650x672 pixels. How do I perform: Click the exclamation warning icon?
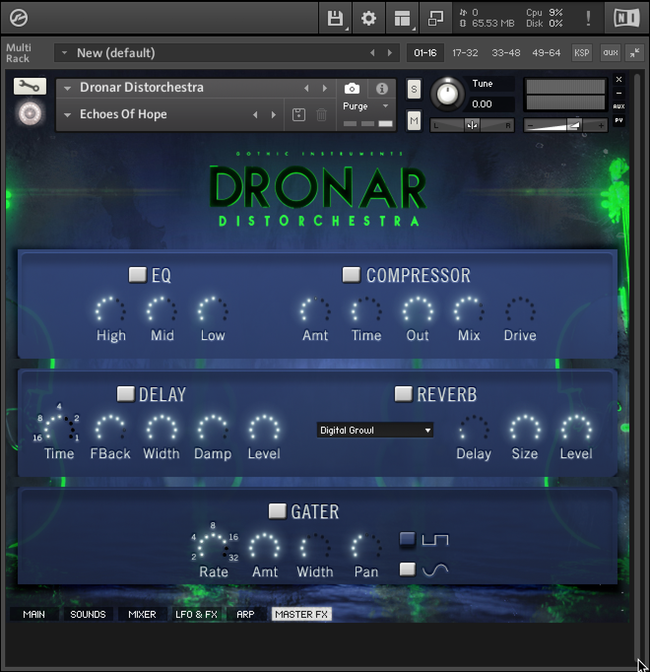588,18
